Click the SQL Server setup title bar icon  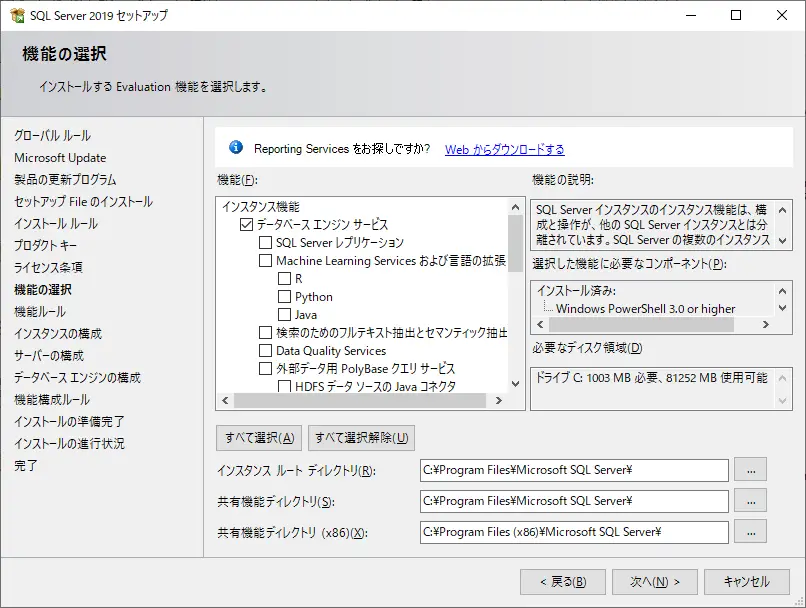click(17, 15)
